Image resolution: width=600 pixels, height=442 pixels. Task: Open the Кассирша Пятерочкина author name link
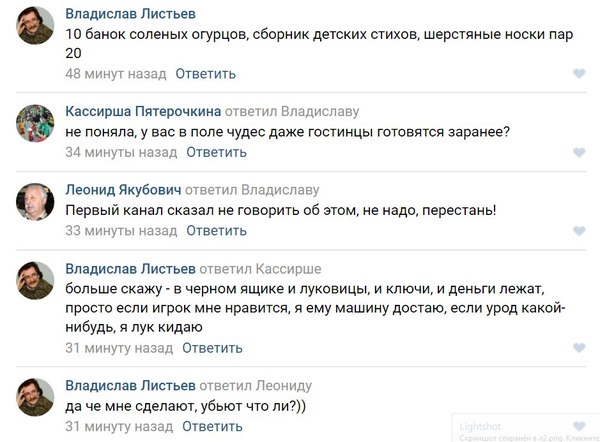point(143,110)
